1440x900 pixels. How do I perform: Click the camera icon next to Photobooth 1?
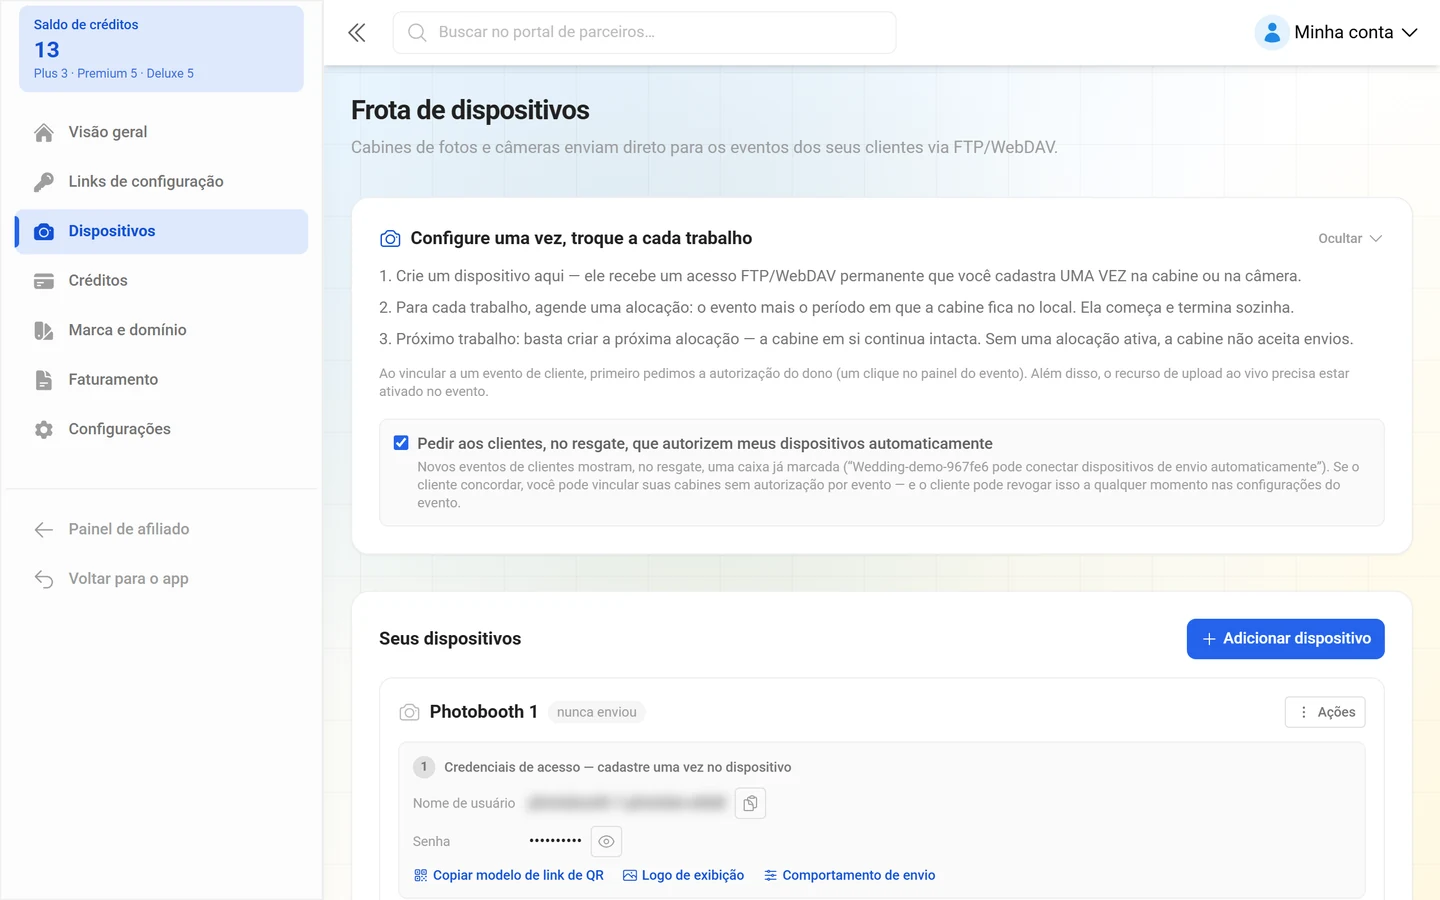click(409, 712)
